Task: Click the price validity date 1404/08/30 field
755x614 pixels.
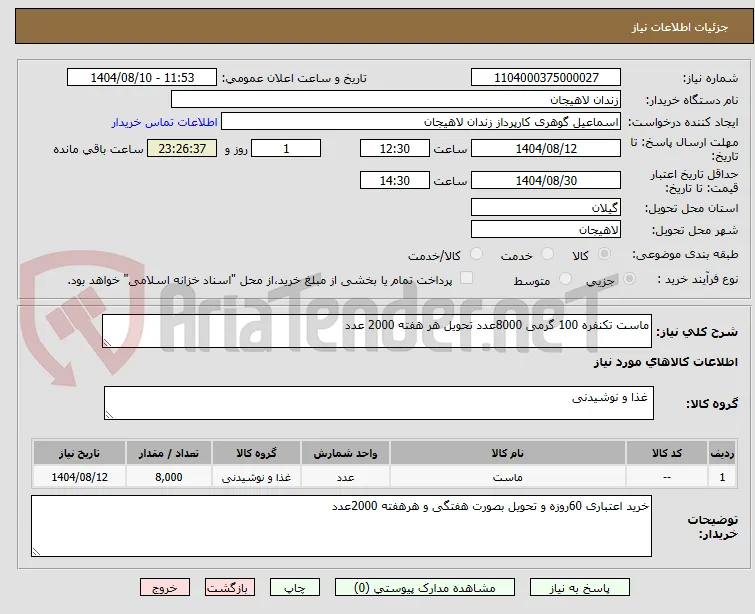Action: (x=546, y=180)
